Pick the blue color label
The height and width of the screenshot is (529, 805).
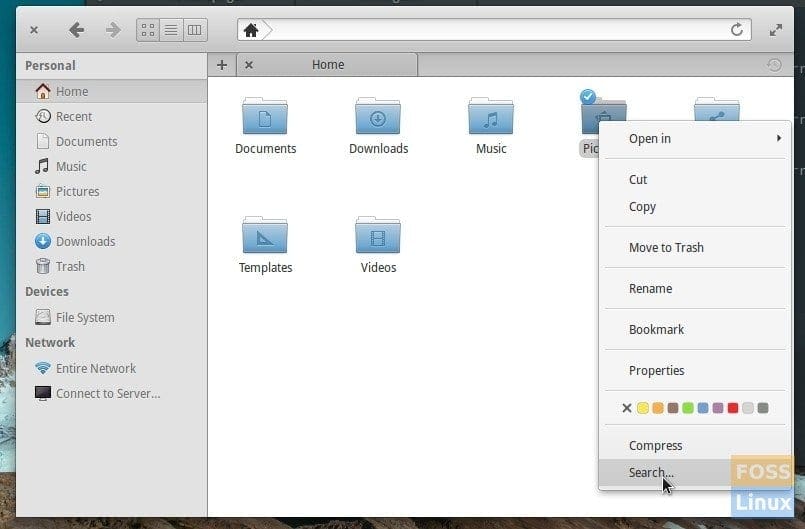pos(703,408)
